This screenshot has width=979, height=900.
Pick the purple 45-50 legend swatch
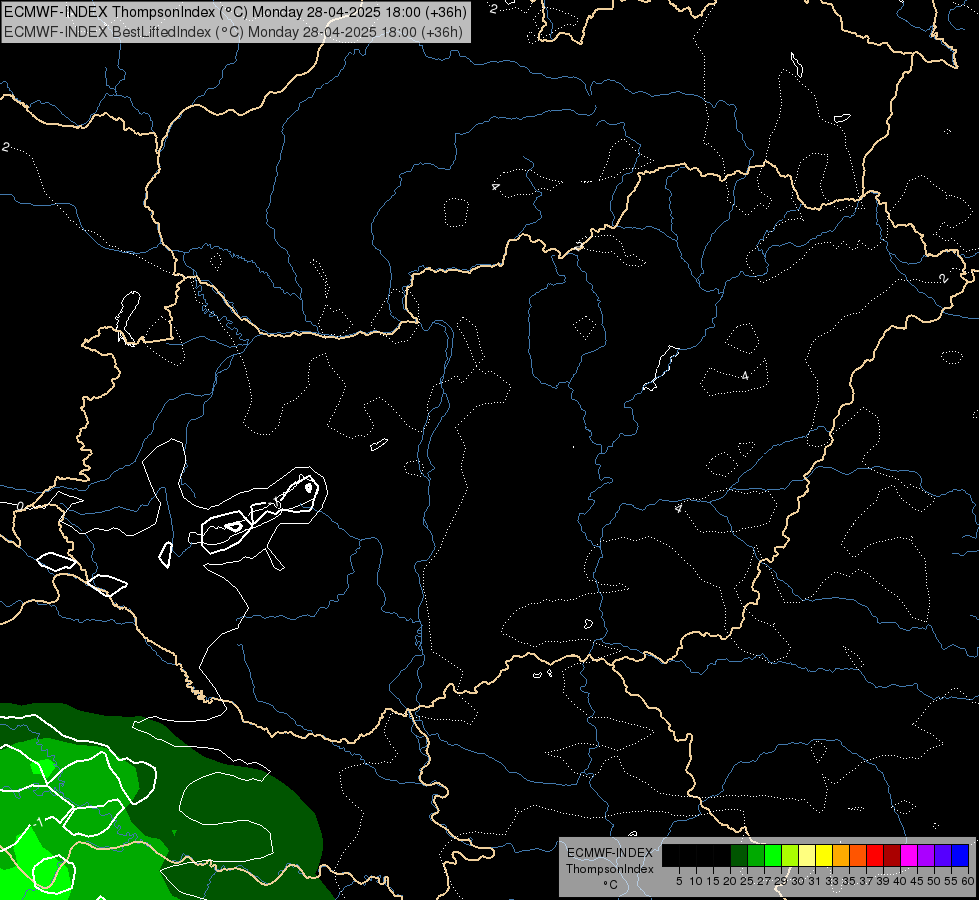pos(926,855)
